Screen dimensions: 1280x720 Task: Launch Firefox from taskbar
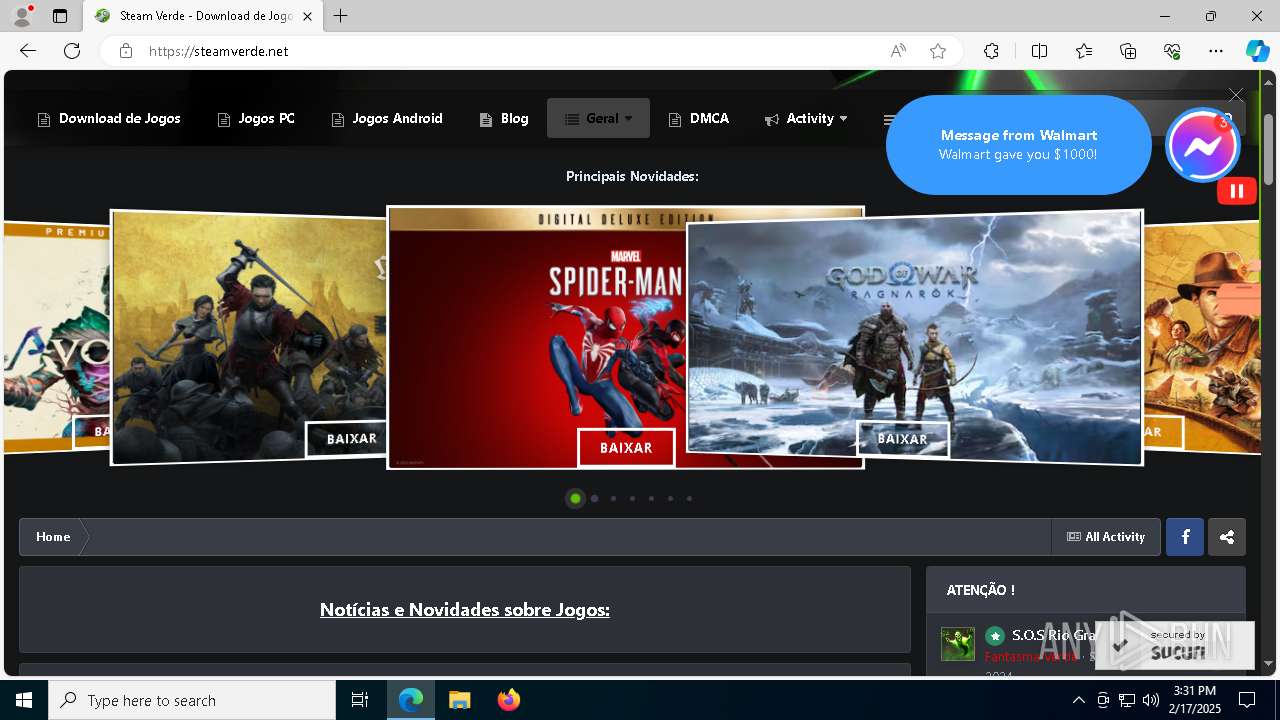coord(508,700)
